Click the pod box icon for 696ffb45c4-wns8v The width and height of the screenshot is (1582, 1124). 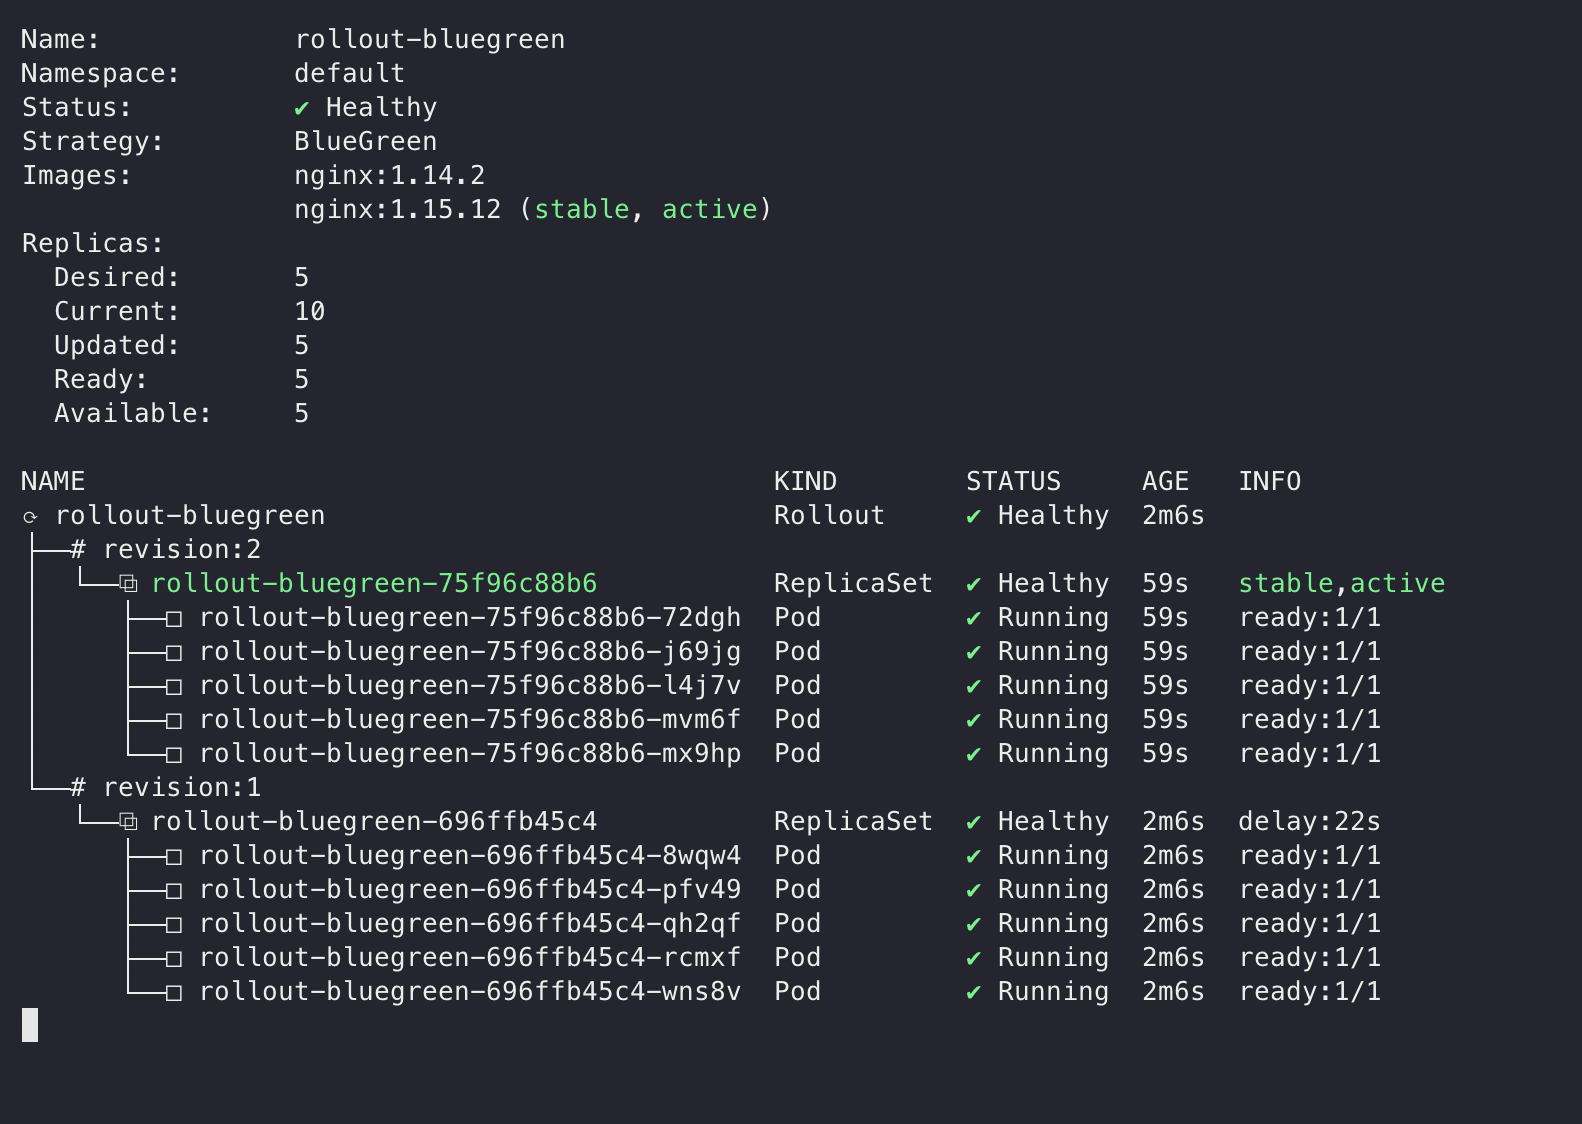coord(174,993)
